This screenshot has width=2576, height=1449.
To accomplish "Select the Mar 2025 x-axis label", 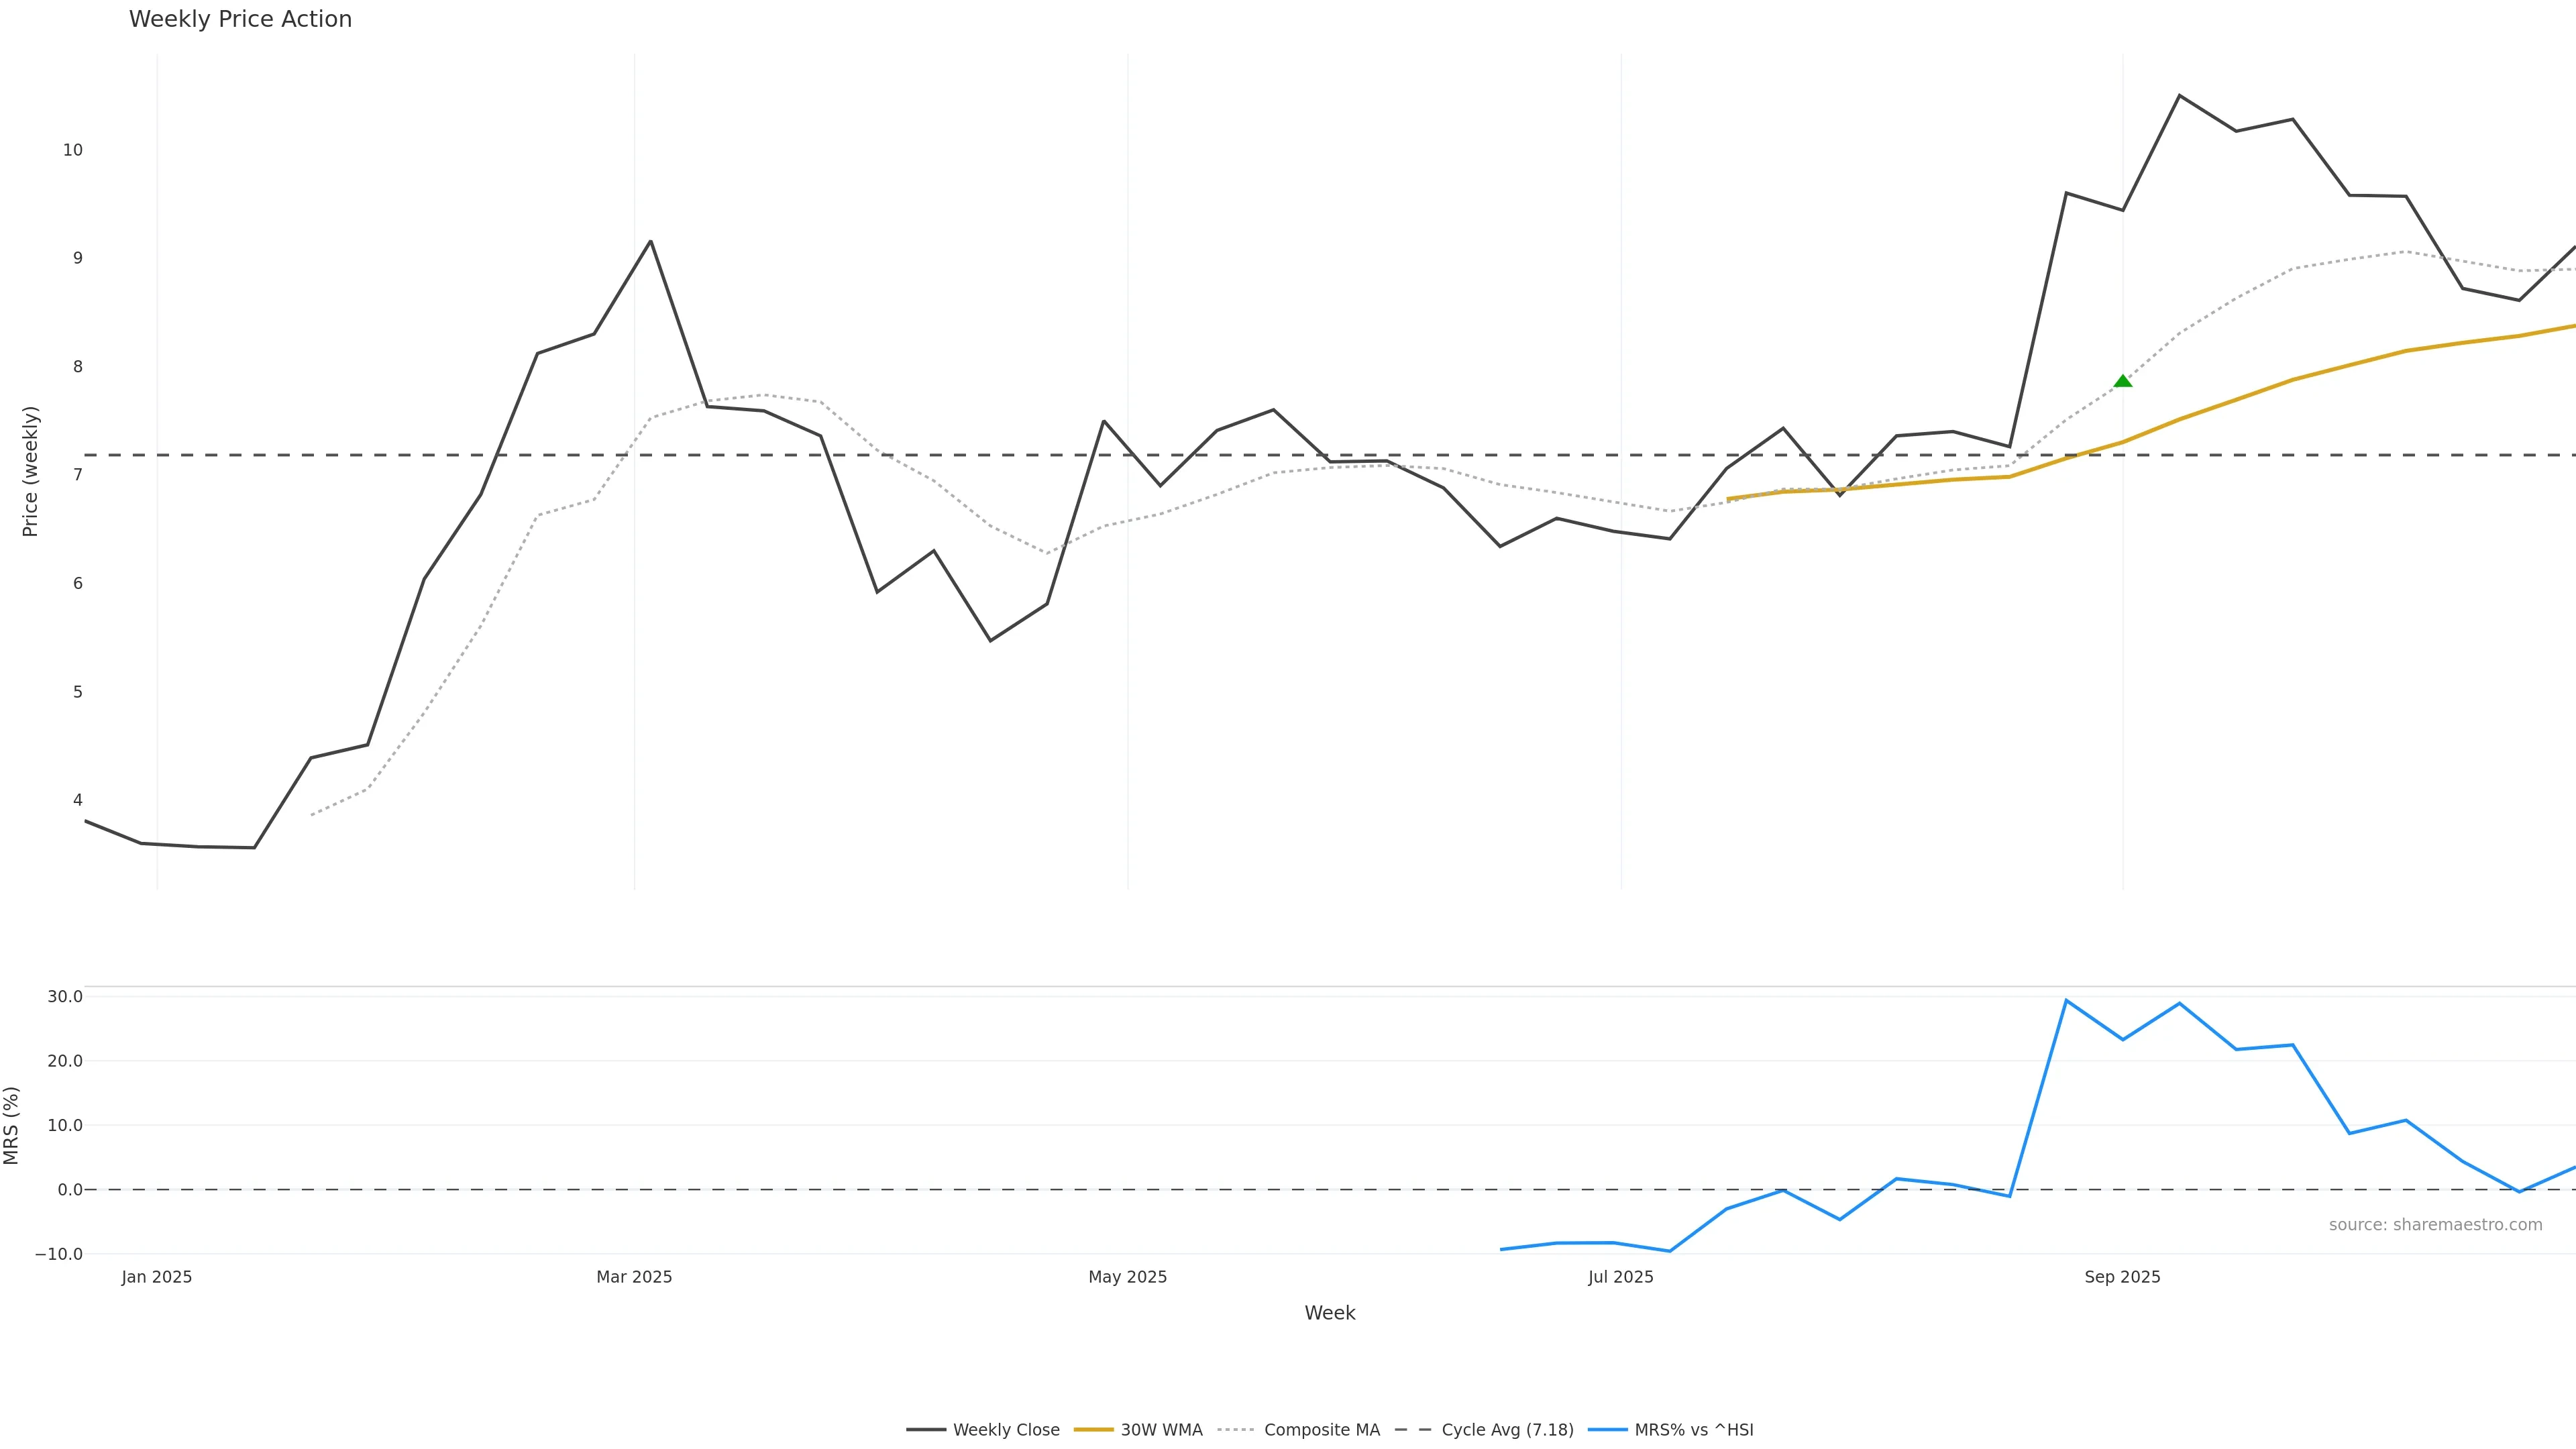I will (x=634, y=1277).
